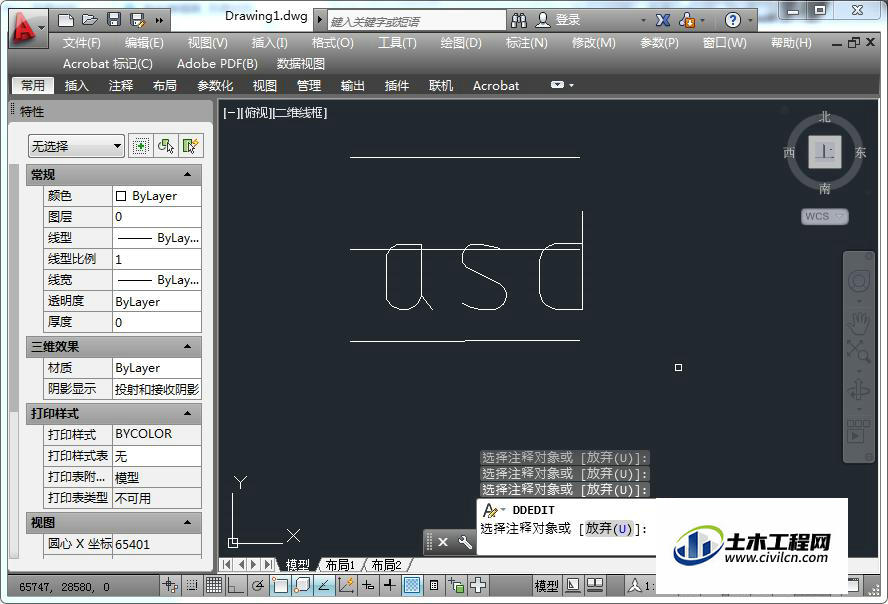Expand quick access toolbar overflow arrows

159,21
